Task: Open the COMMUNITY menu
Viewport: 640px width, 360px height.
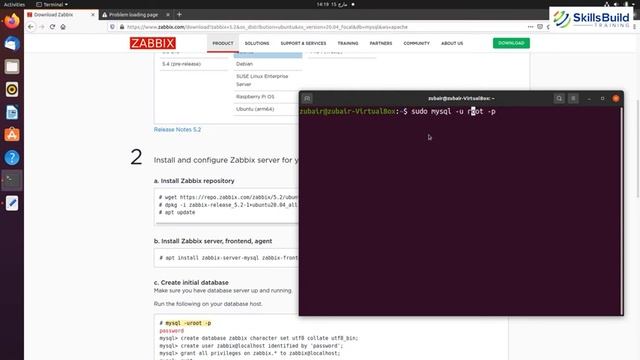Action: 416,43
